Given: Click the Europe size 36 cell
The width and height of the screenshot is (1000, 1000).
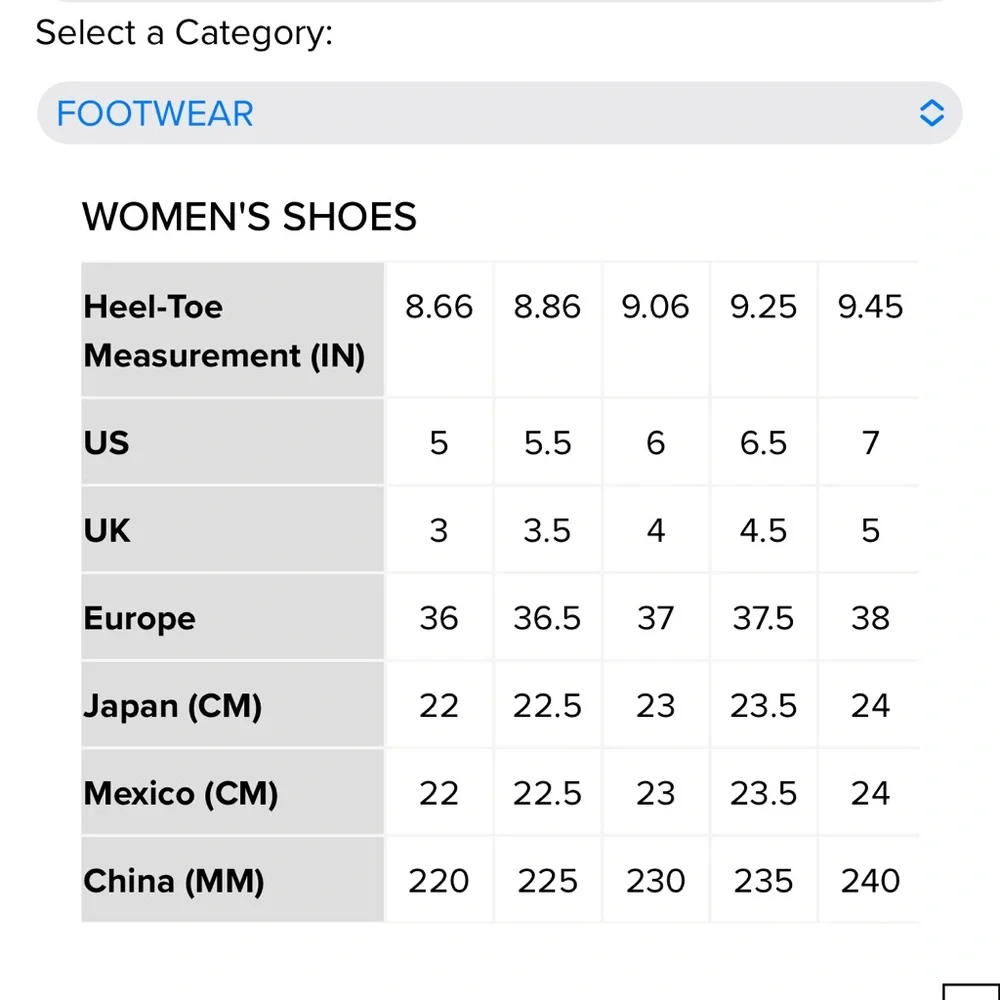Looking at the screenshot, I should 439,617.
